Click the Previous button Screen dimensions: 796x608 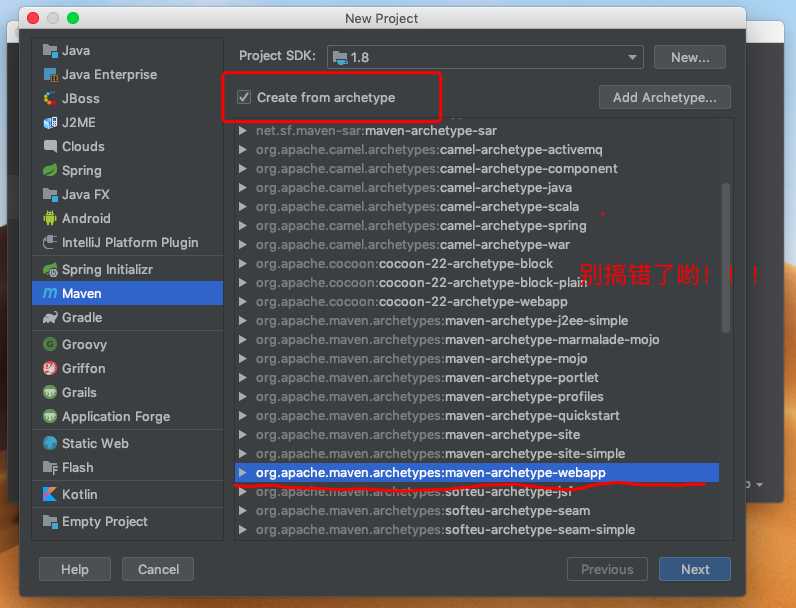(607, 569)
